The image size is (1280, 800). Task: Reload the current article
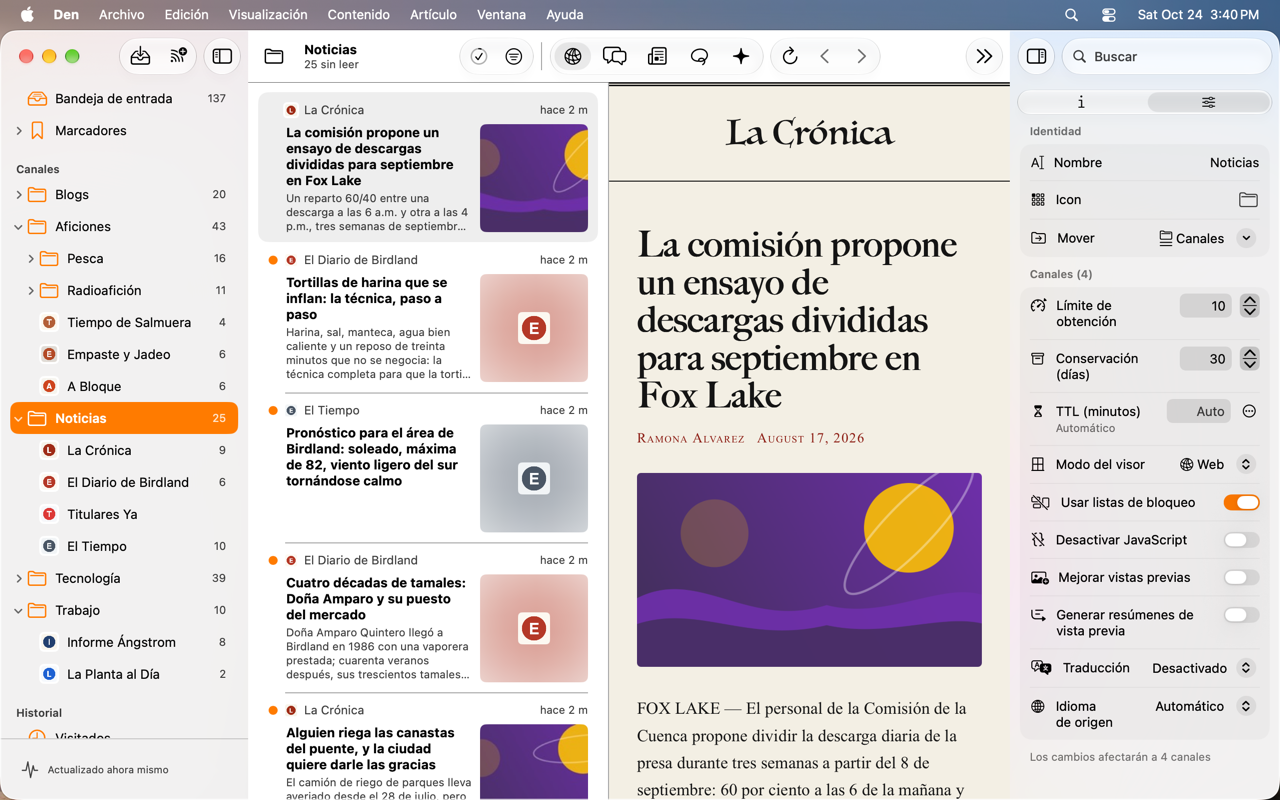pos(790,57)
